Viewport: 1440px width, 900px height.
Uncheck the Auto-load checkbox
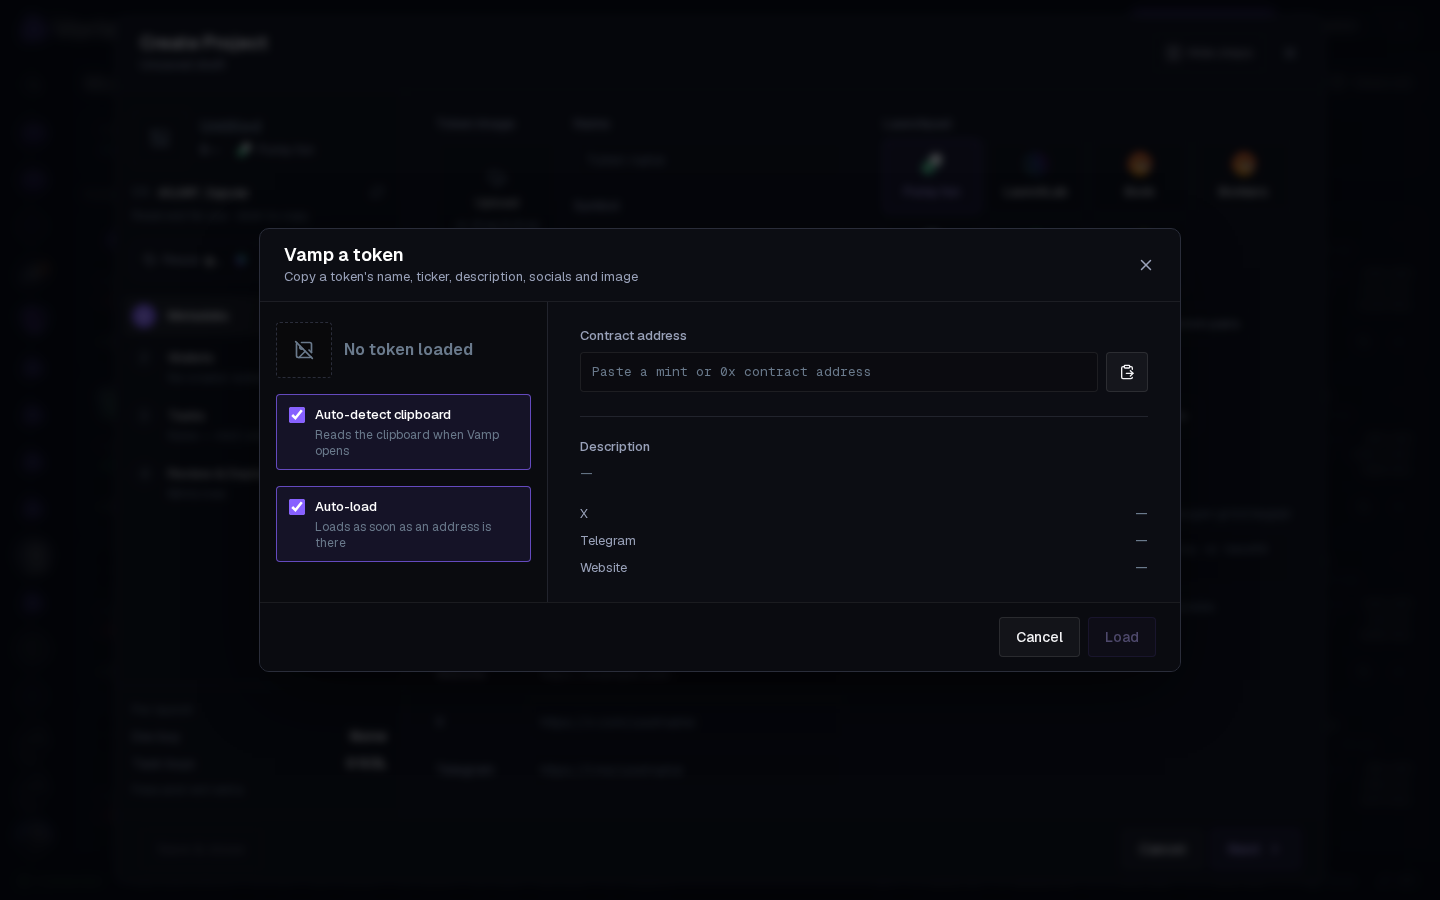(297, 507)
